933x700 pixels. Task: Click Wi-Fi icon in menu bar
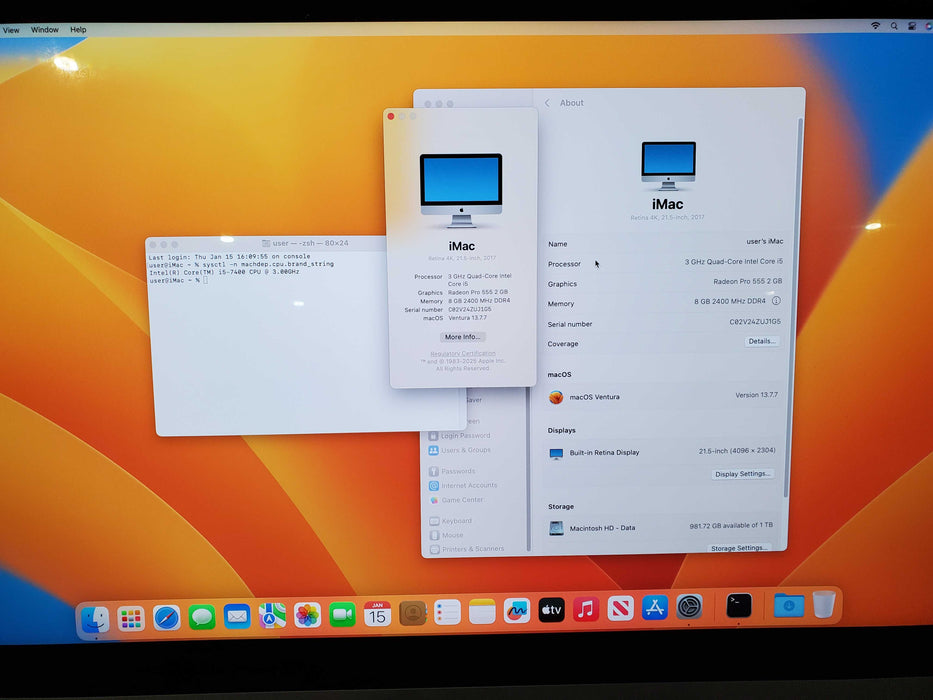875,26
